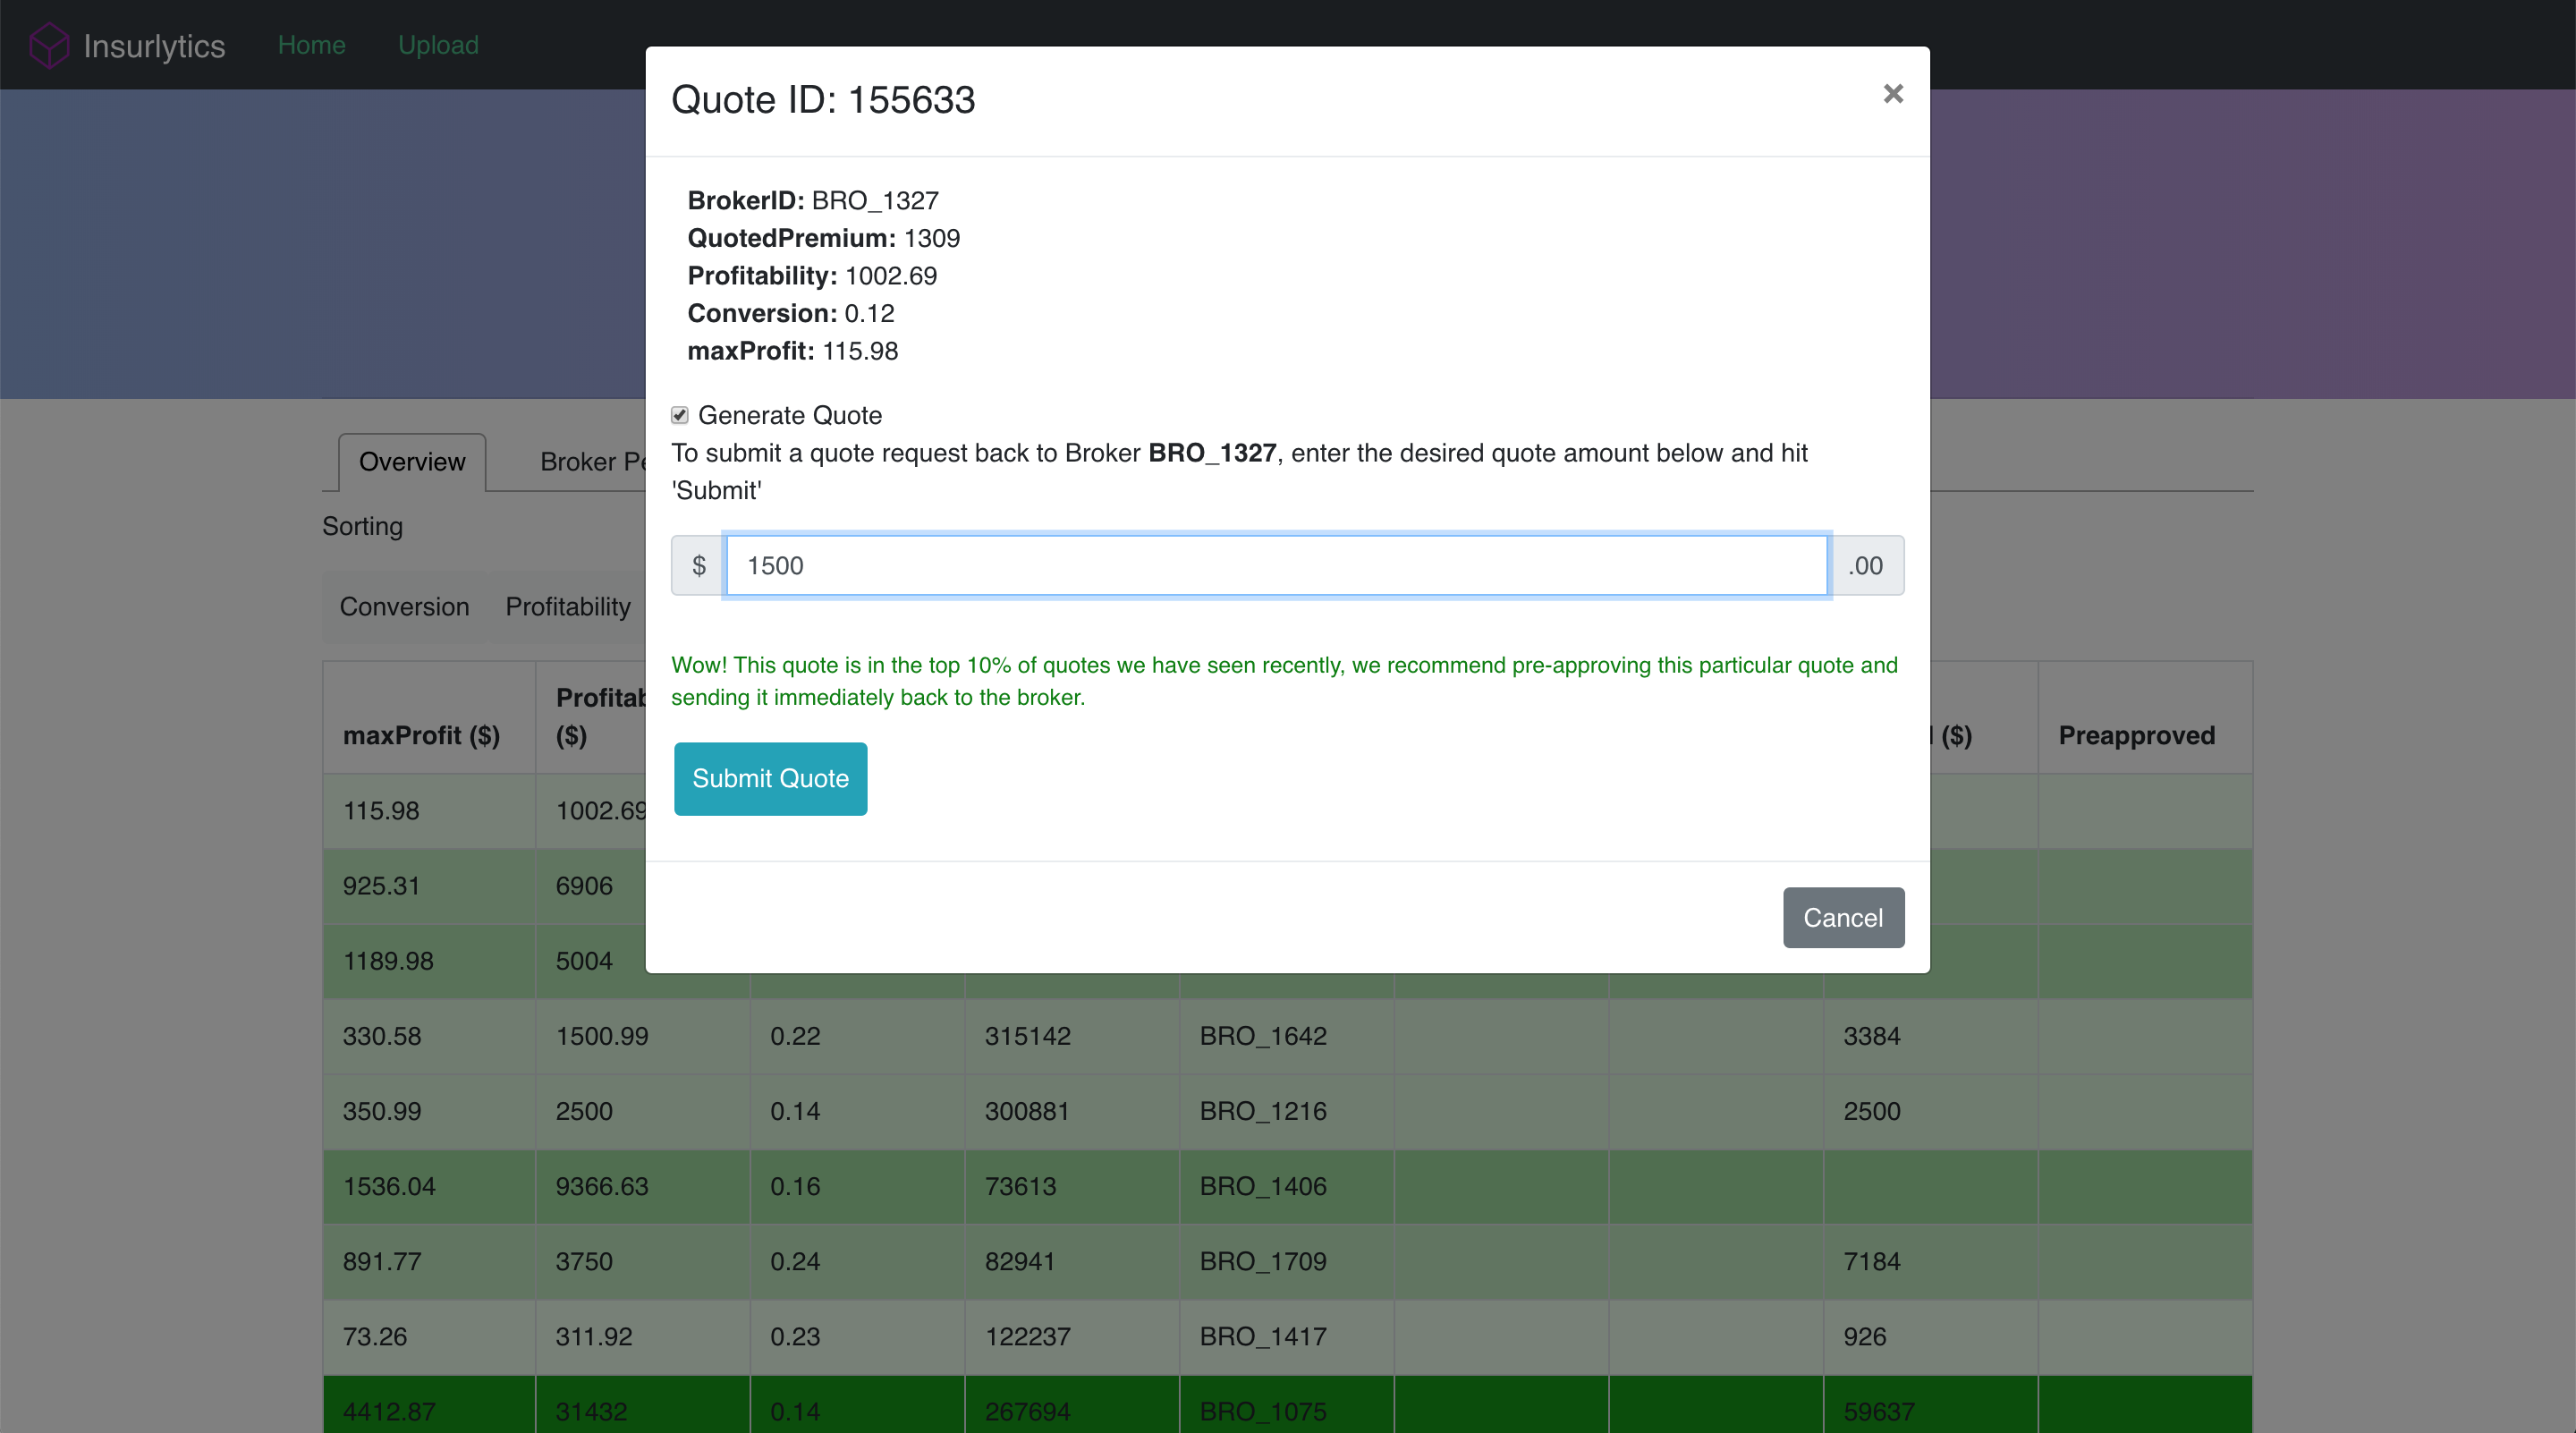
Task: Sort by Conversion
Action: point(404,607)
